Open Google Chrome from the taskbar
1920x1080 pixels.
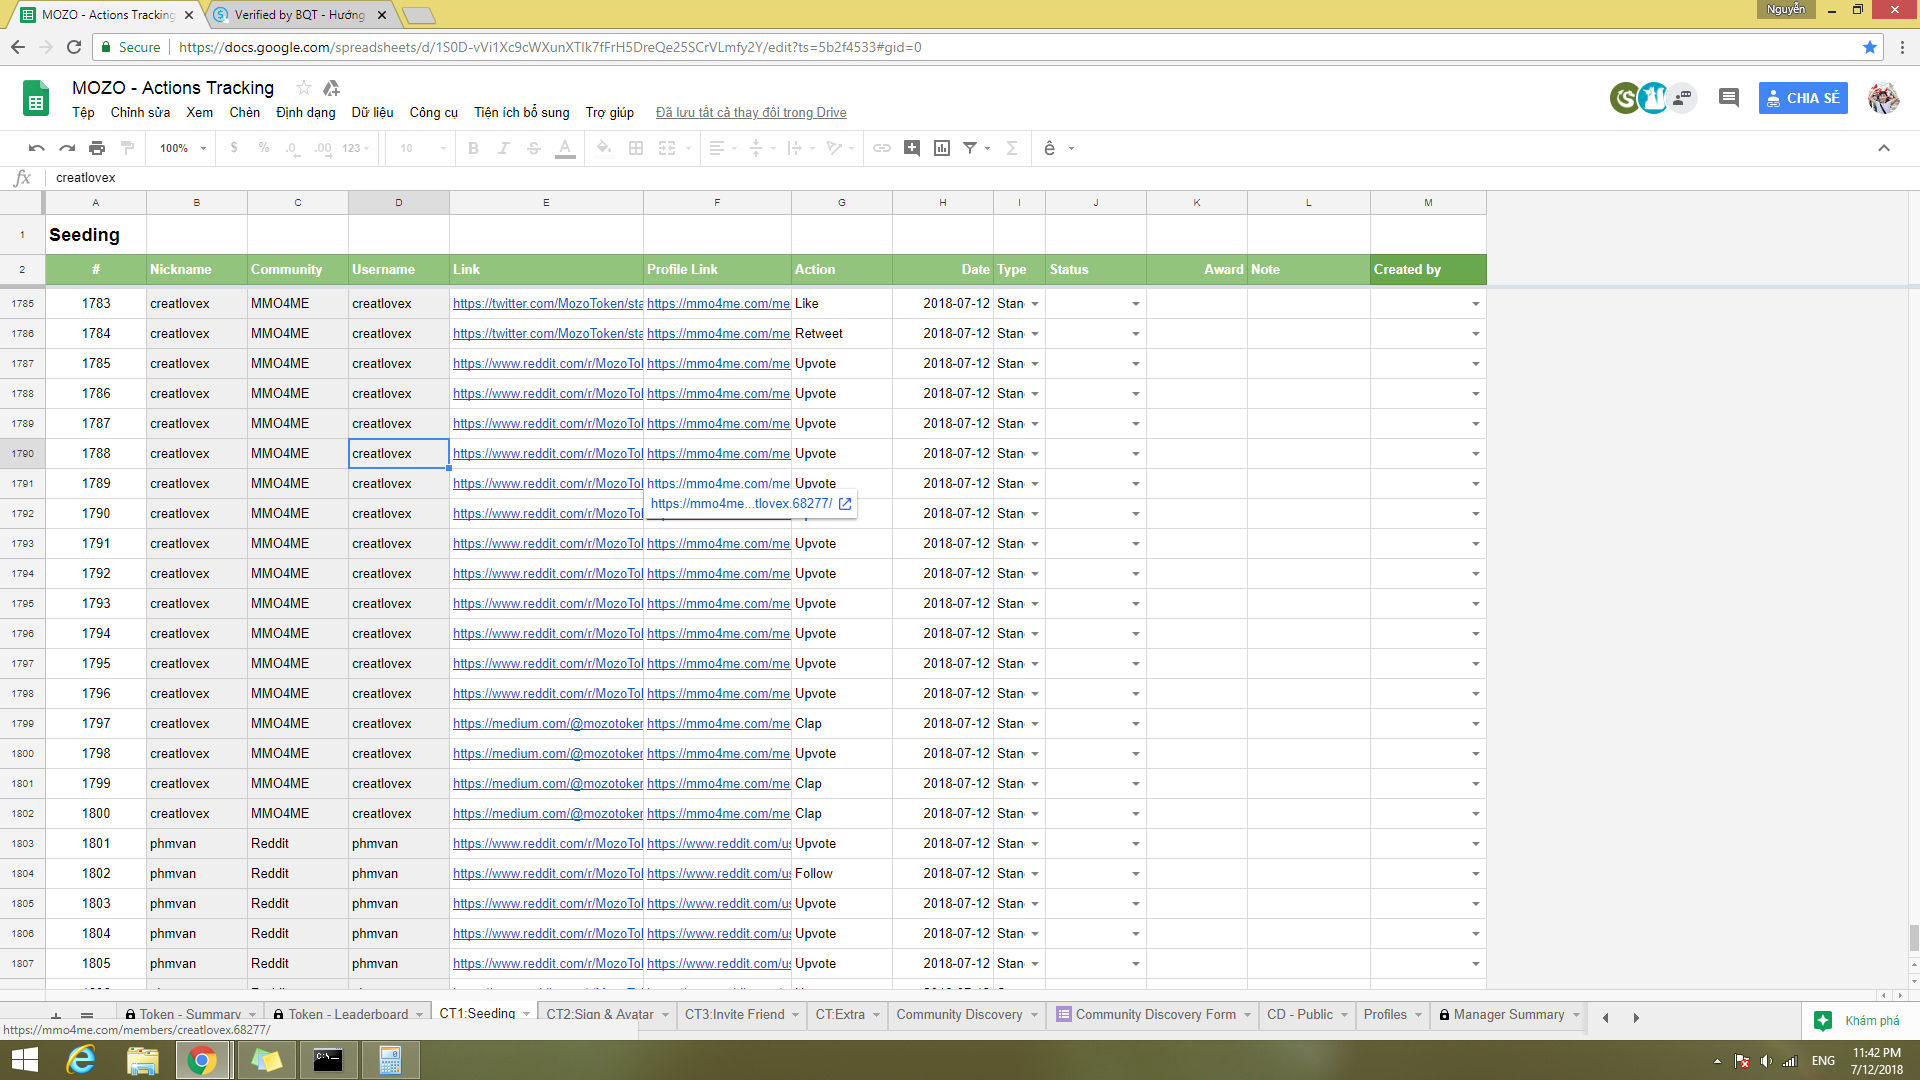(x=202, y=1060)
